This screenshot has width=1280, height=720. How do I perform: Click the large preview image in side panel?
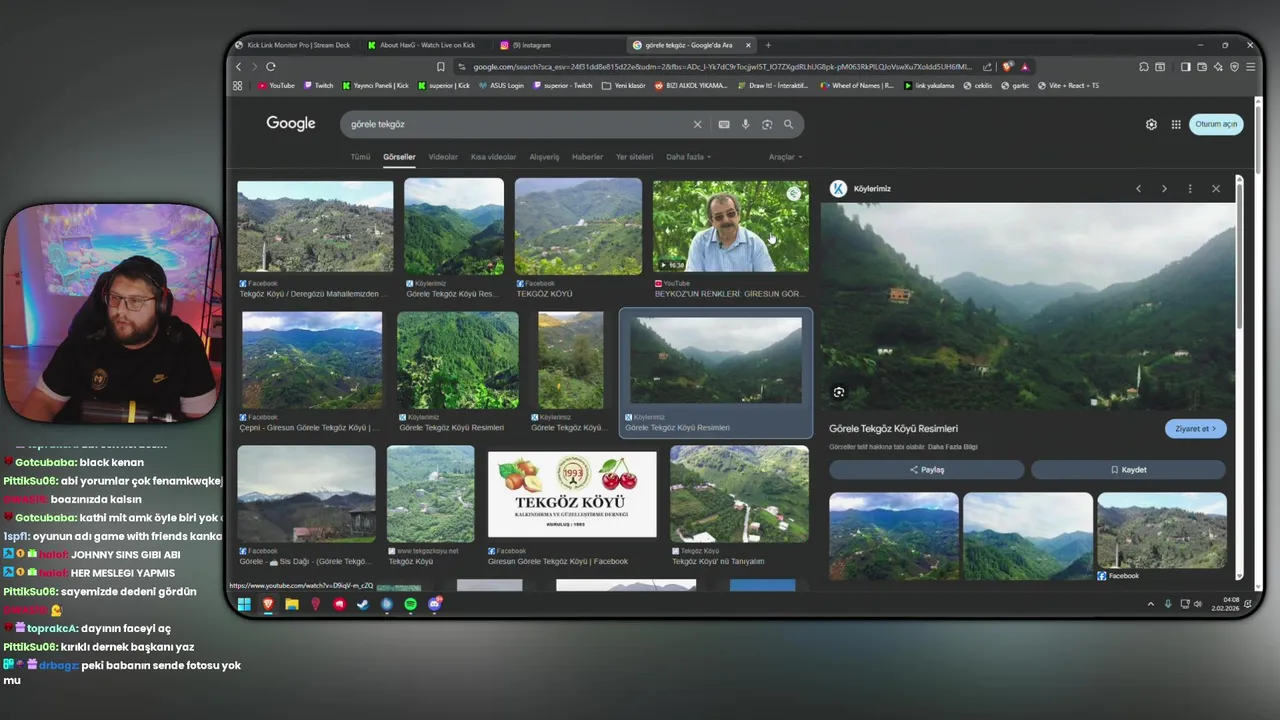tap(1027, 306)
